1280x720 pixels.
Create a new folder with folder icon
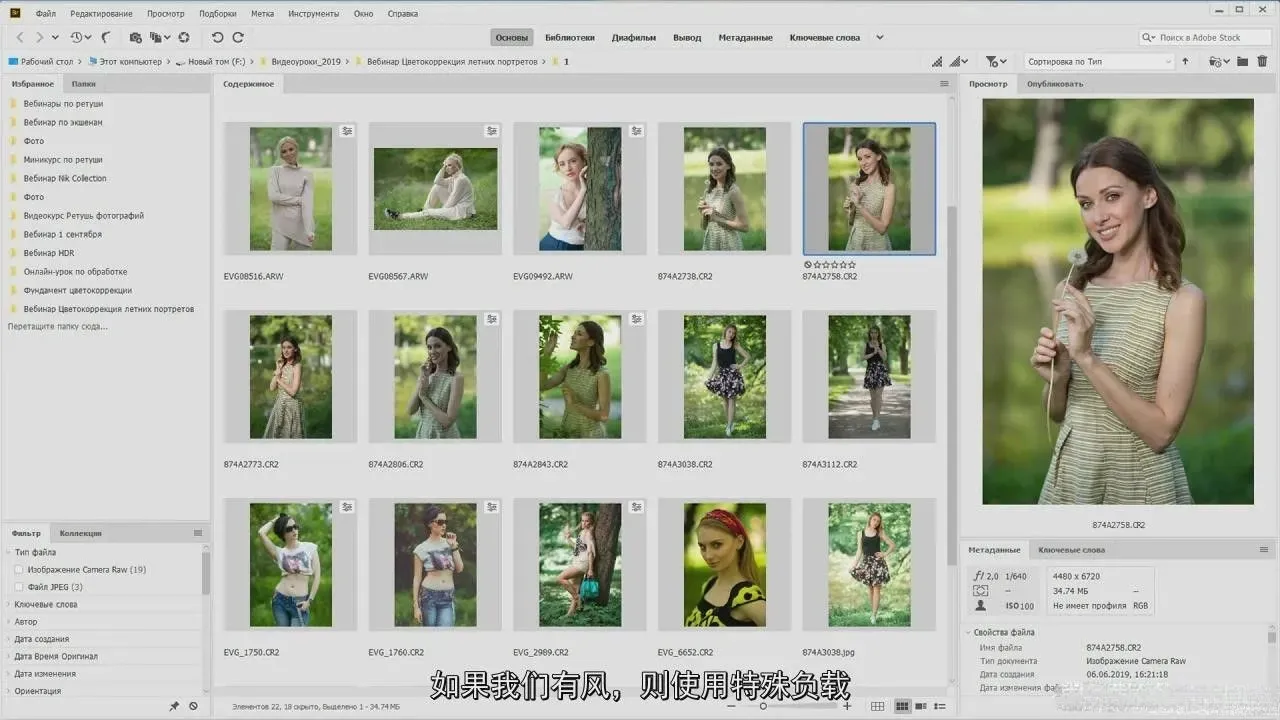pyautogui.click(x=1242, y=61)
